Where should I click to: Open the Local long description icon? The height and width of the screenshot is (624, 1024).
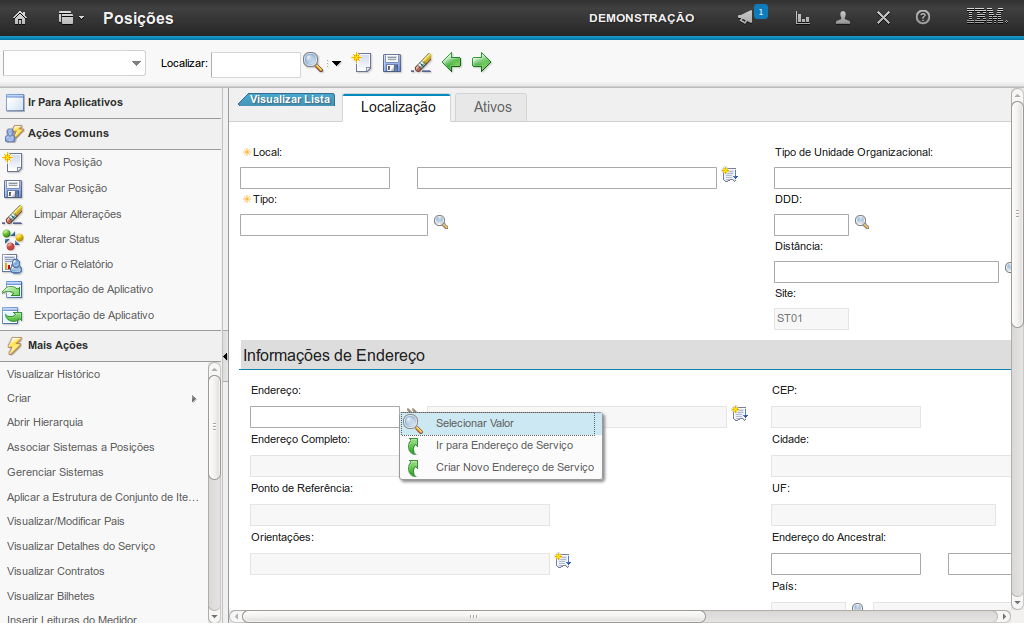click(x=730, y=176)
